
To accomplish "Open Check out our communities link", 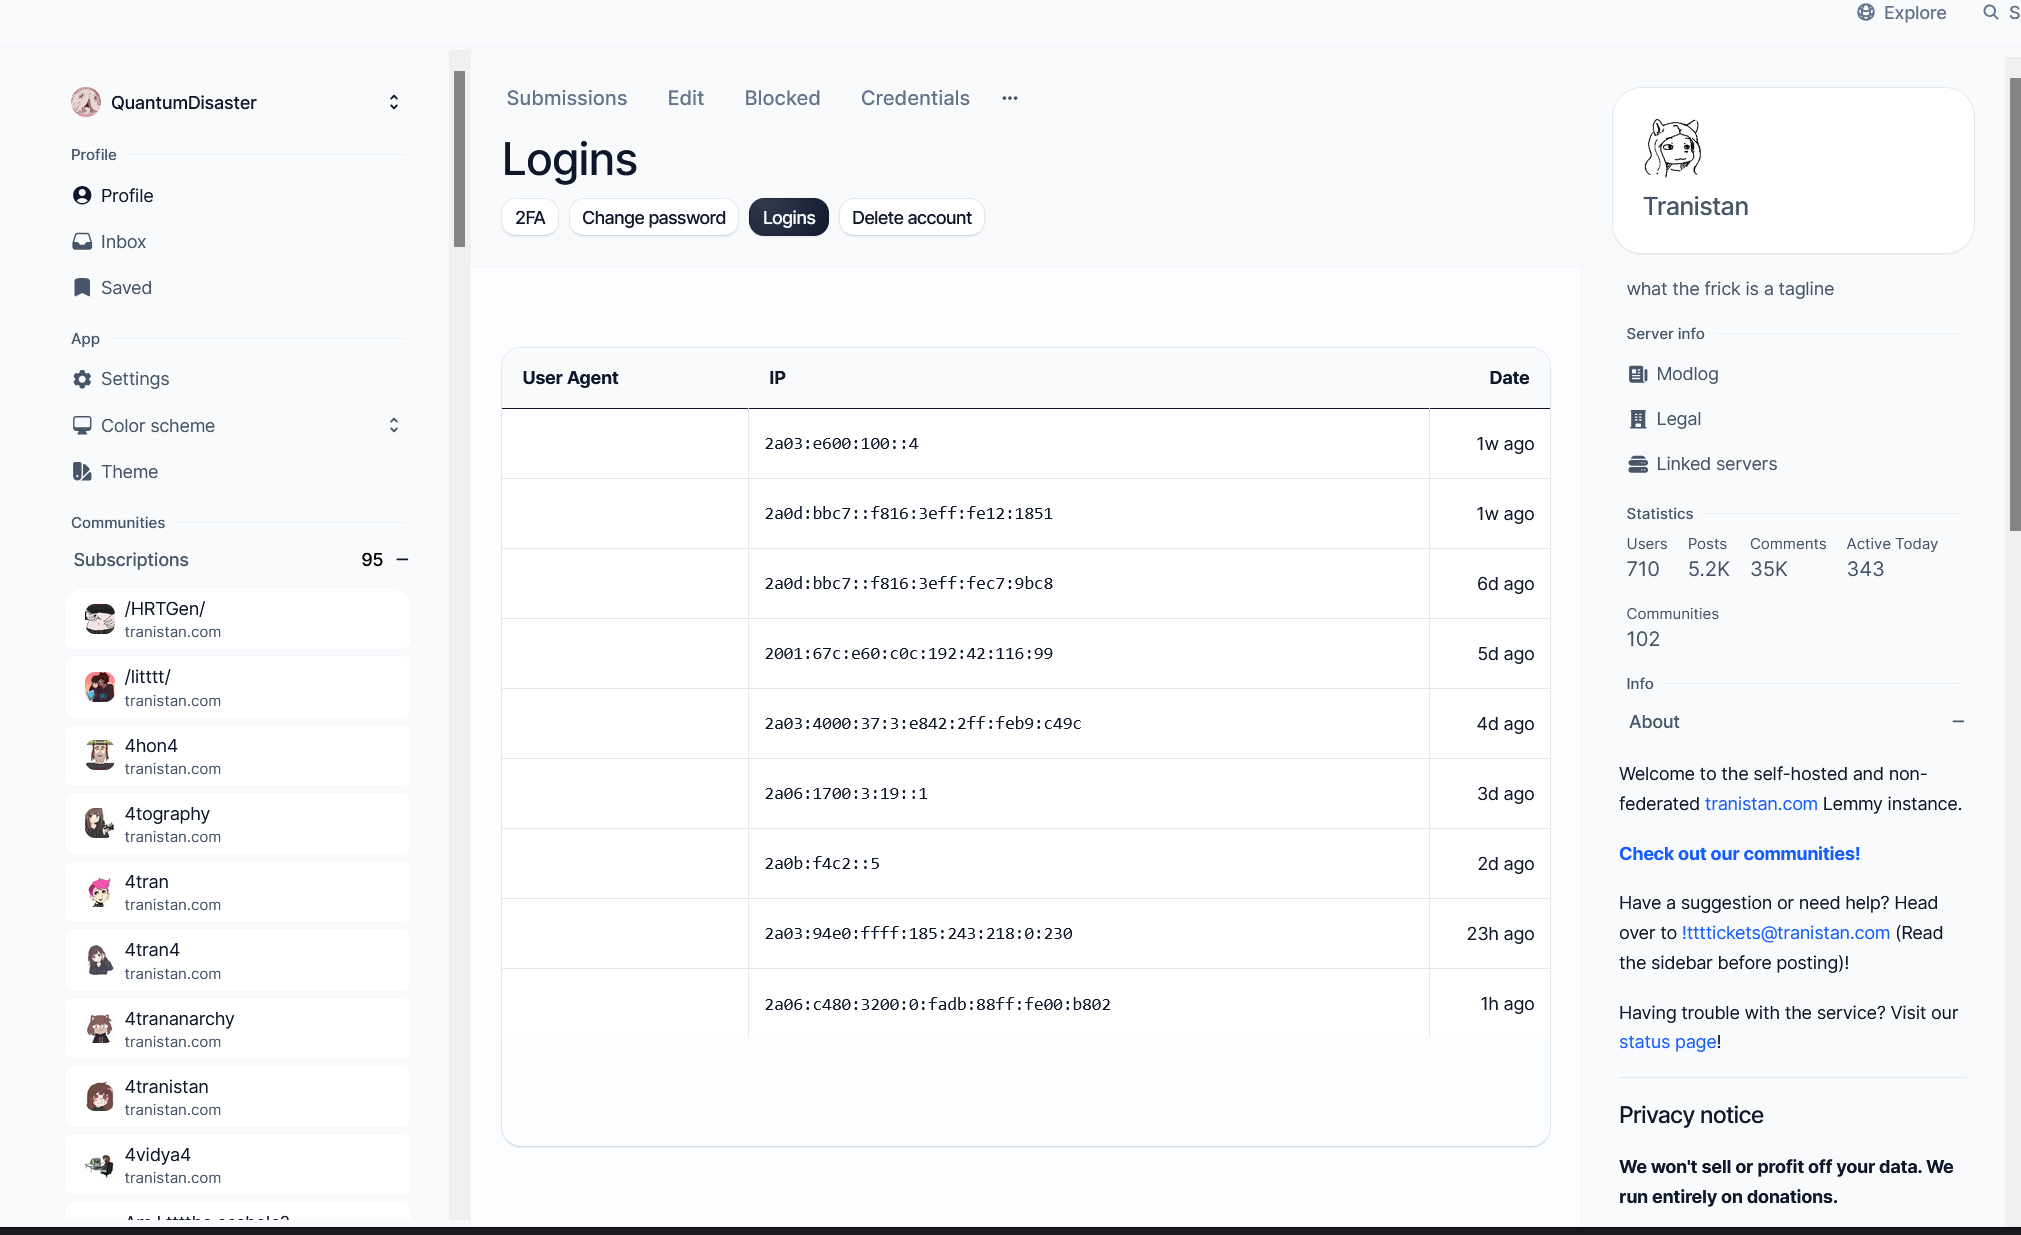I will point(1739,854).
